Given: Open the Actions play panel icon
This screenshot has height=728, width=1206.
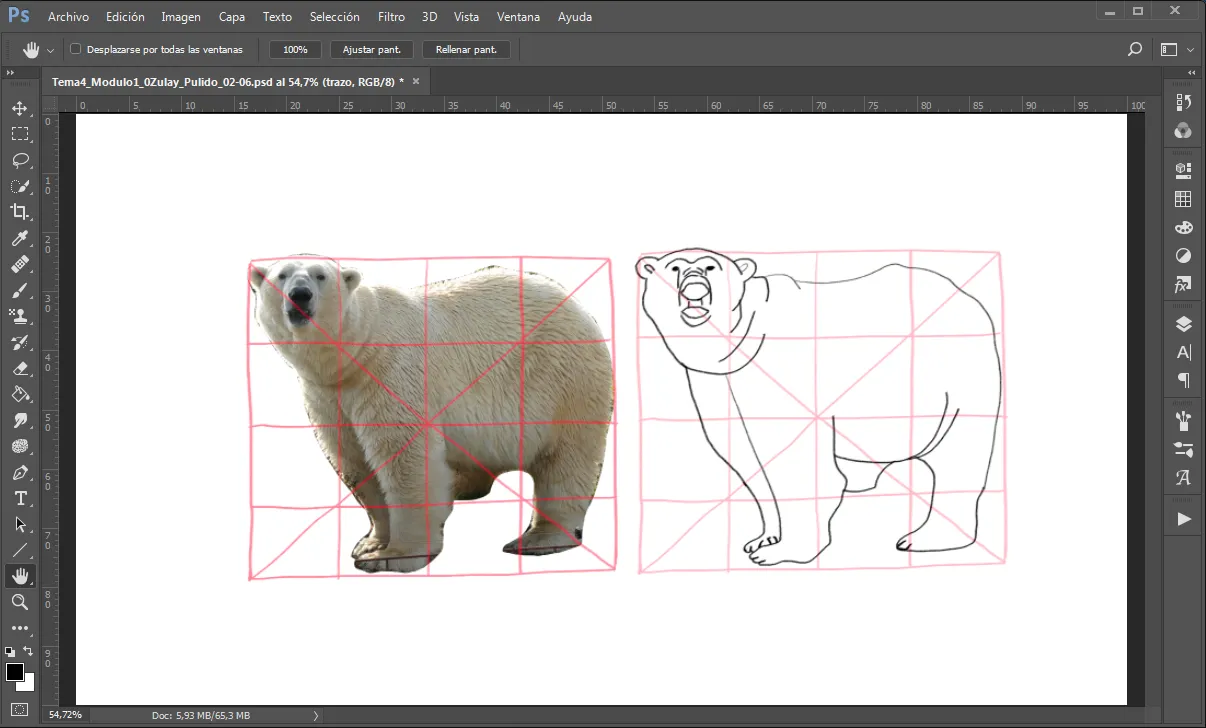Looking at the screenshot, I should (x=1184, y=519).
